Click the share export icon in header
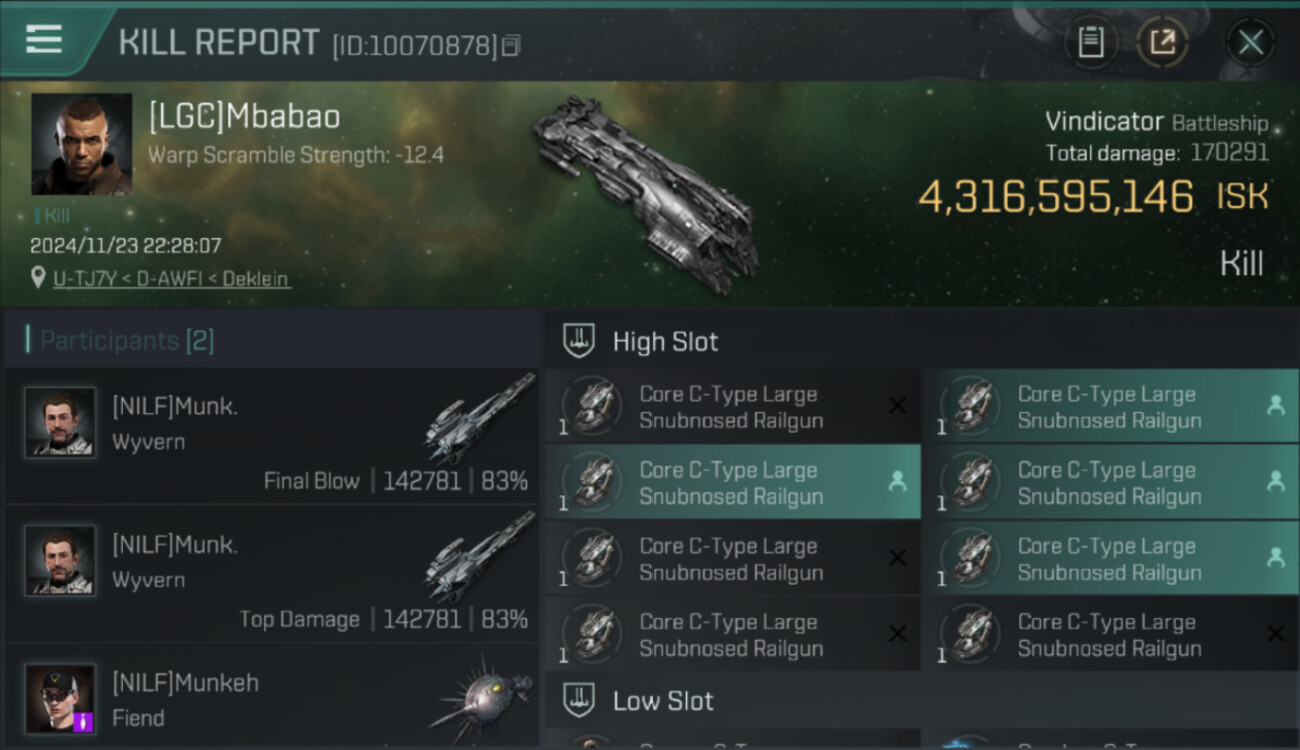Viewport: 1300px width, 750px height. pyautogui.click(x=1162, y=43)
